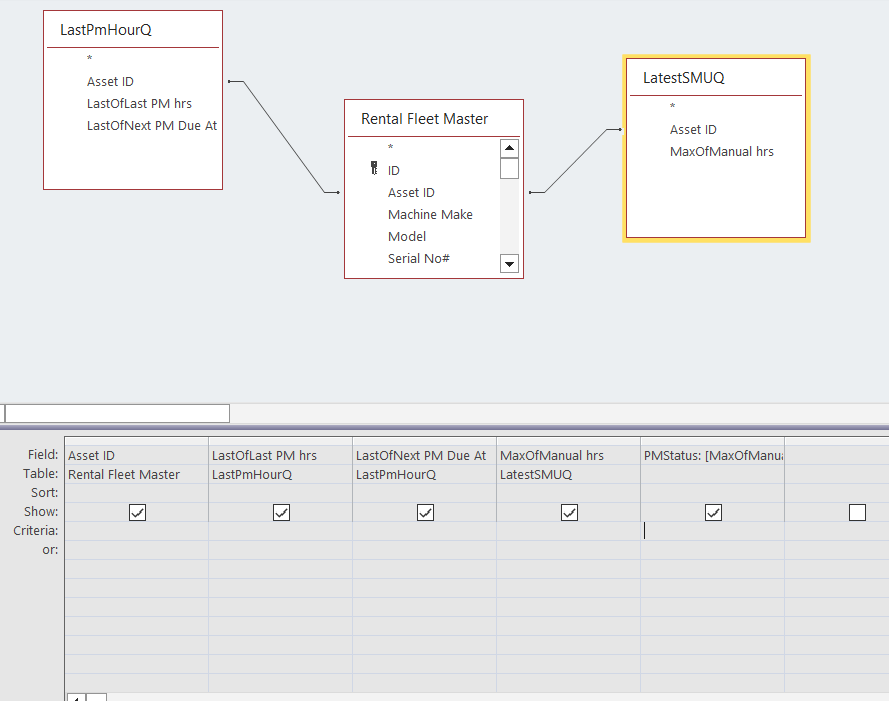Click Asset ID field cell in grid
This screenshot has height=701, width=889.
(137, 455)
